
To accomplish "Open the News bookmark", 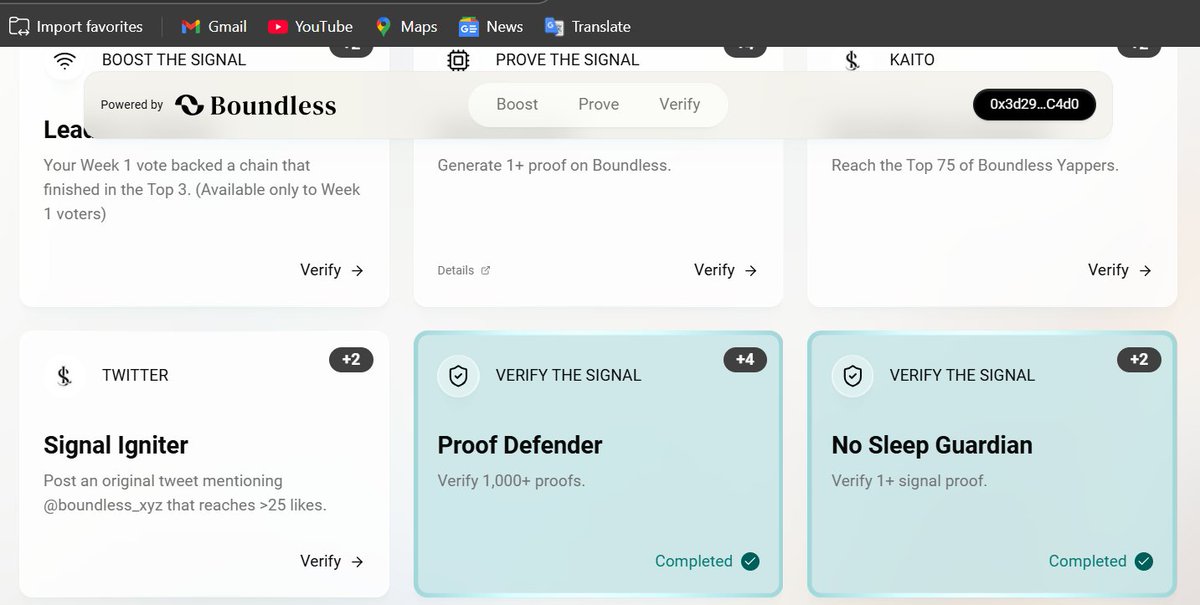I will pyautogui.click(x=491, y=26).
